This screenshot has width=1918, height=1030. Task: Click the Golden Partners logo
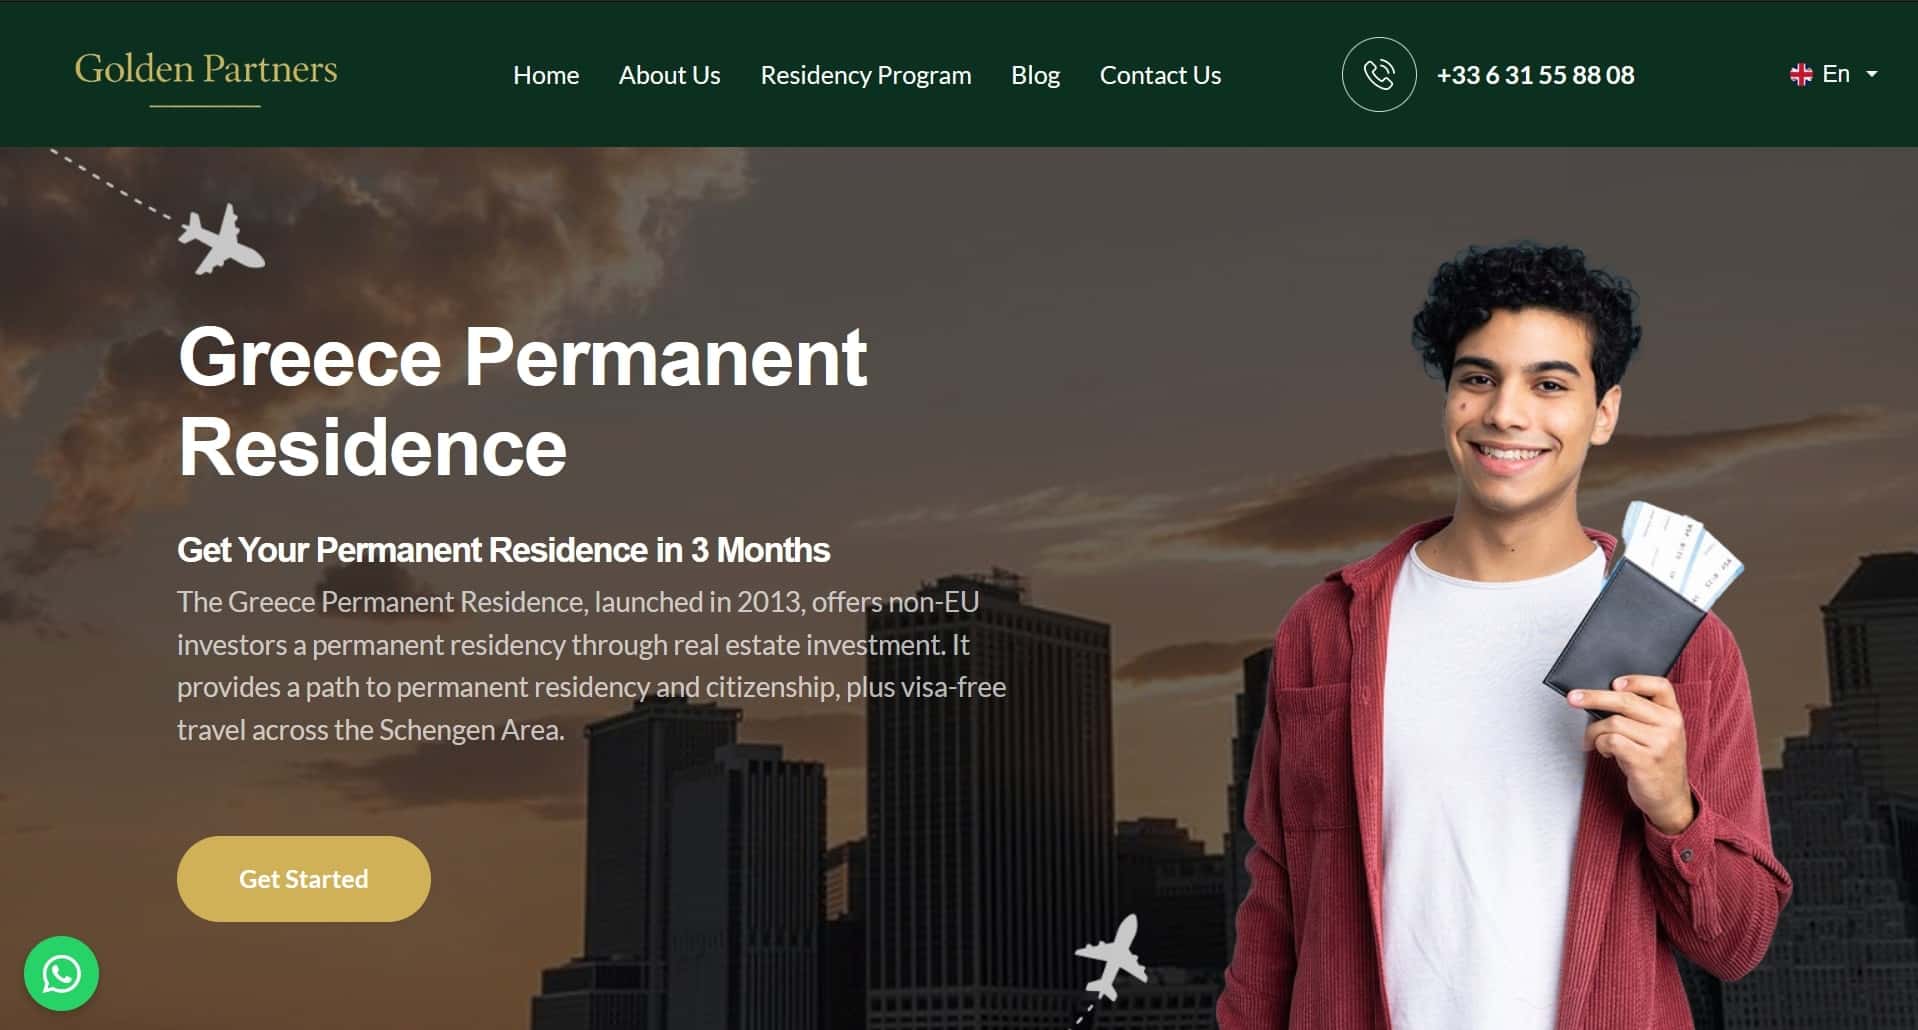tap(206, 75)
